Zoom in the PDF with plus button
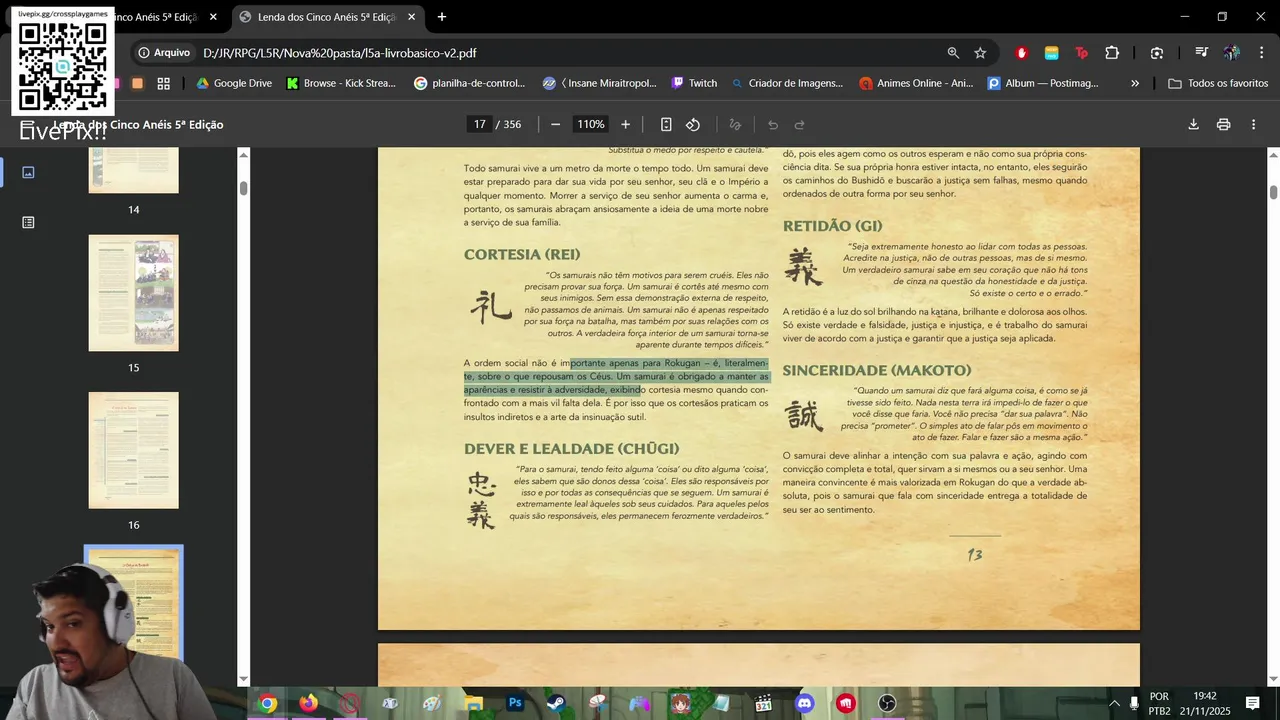 (x=625, y=124)
